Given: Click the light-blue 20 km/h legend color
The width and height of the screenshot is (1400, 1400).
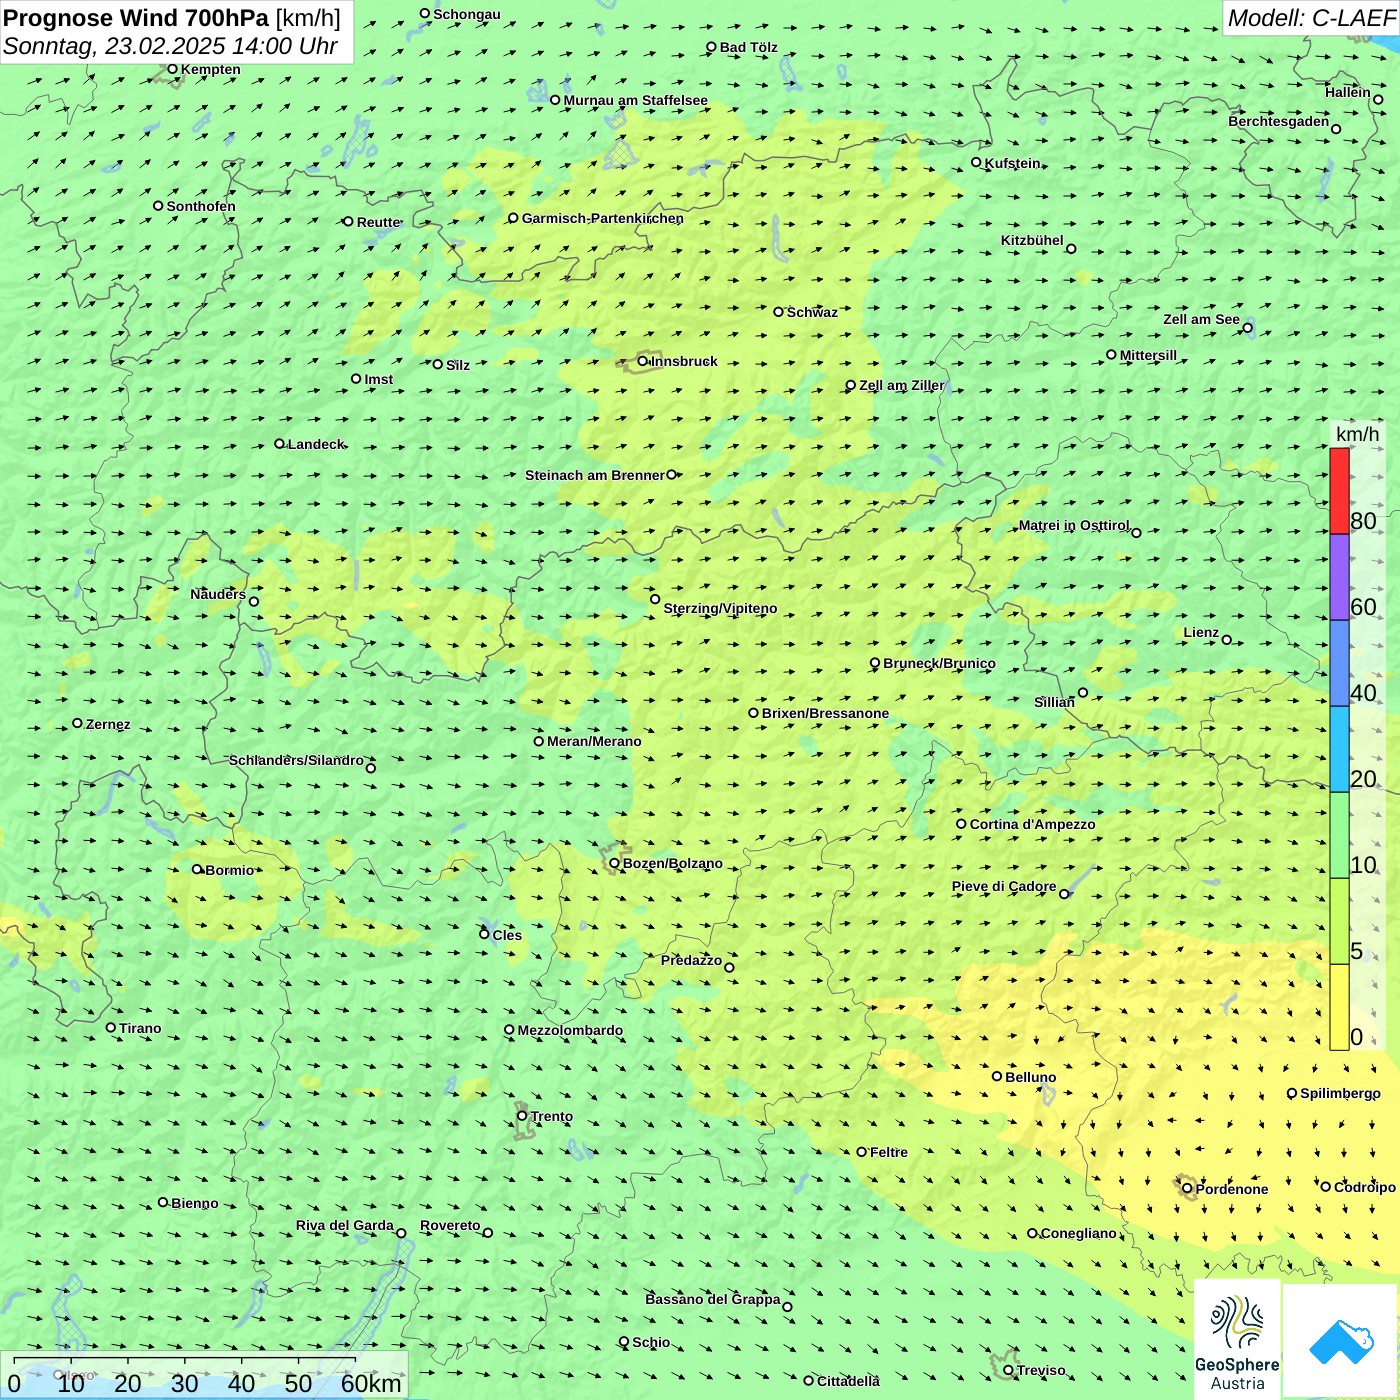Looking at the screenshot, I should 1339,749.
